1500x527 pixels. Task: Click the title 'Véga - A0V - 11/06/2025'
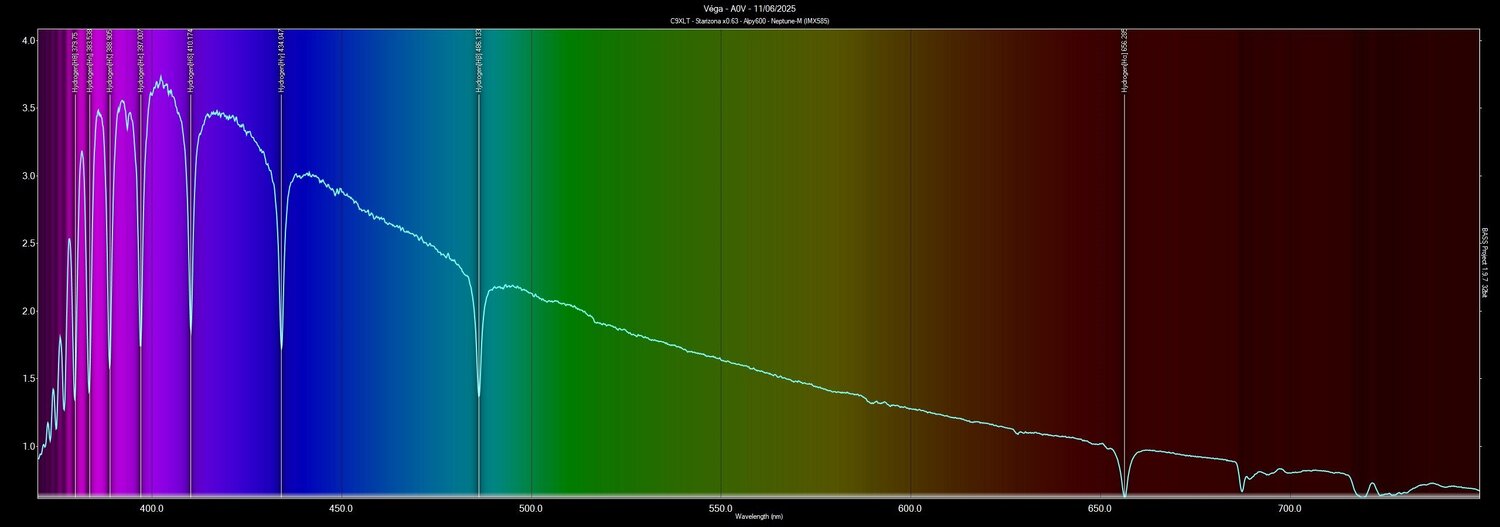pyautogui.click(x=749, y=9)
